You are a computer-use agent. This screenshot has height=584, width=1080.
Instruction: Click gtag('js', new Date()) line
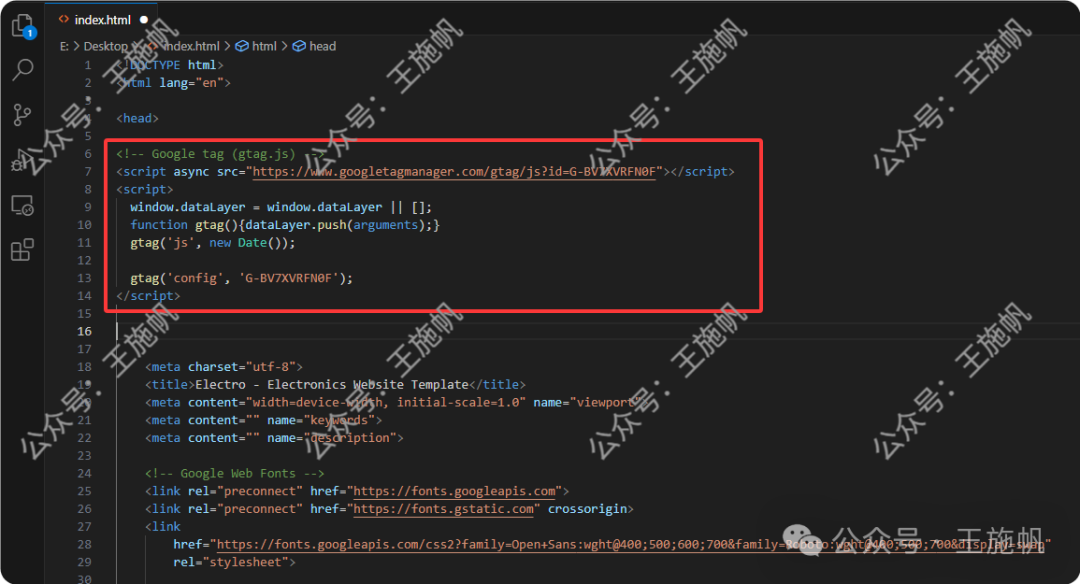pyautogui.click(x=213, y=242)
